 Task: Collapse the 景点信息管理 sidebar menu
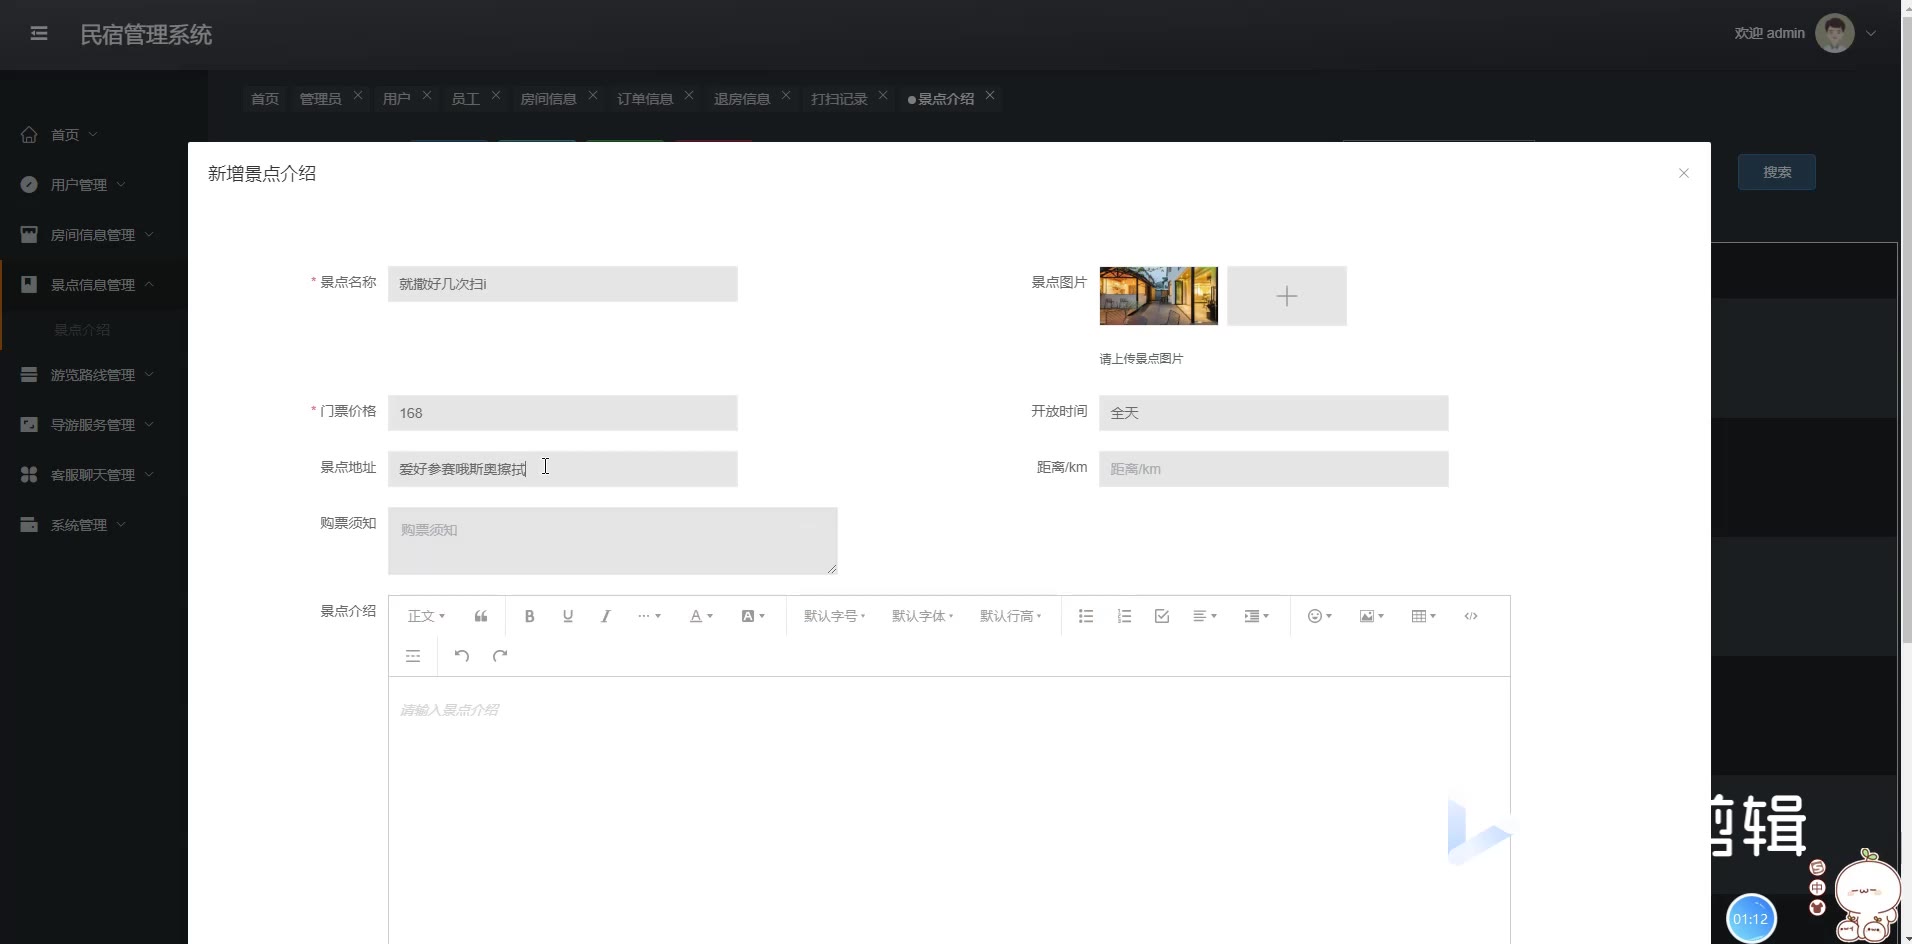pos(94,285)
